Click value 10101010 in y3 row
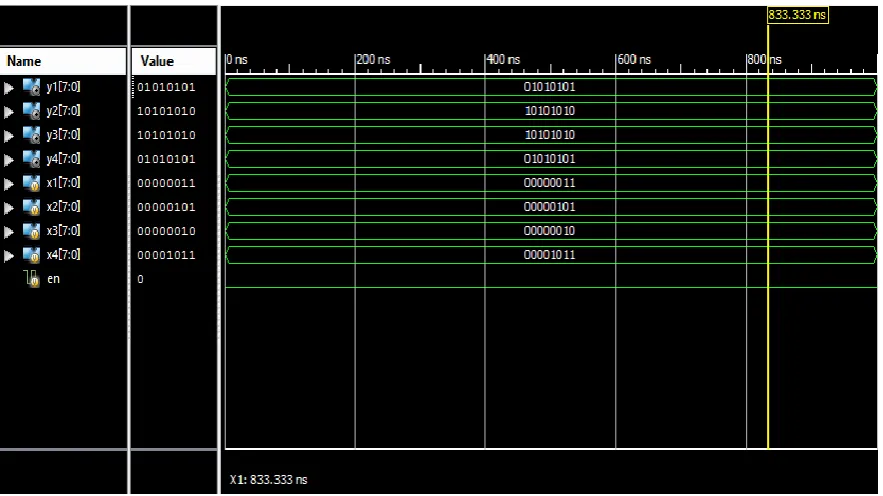Screen dimensions: 883x496 pos(166,135)
